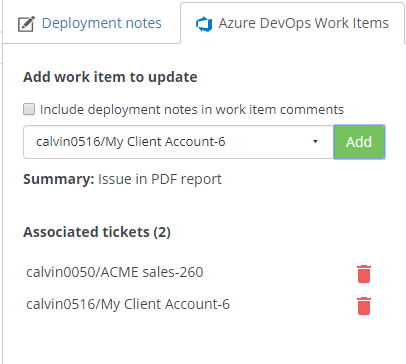
Task: Click the Azure DevOps logo icon
Action: [x=204, y=24]
